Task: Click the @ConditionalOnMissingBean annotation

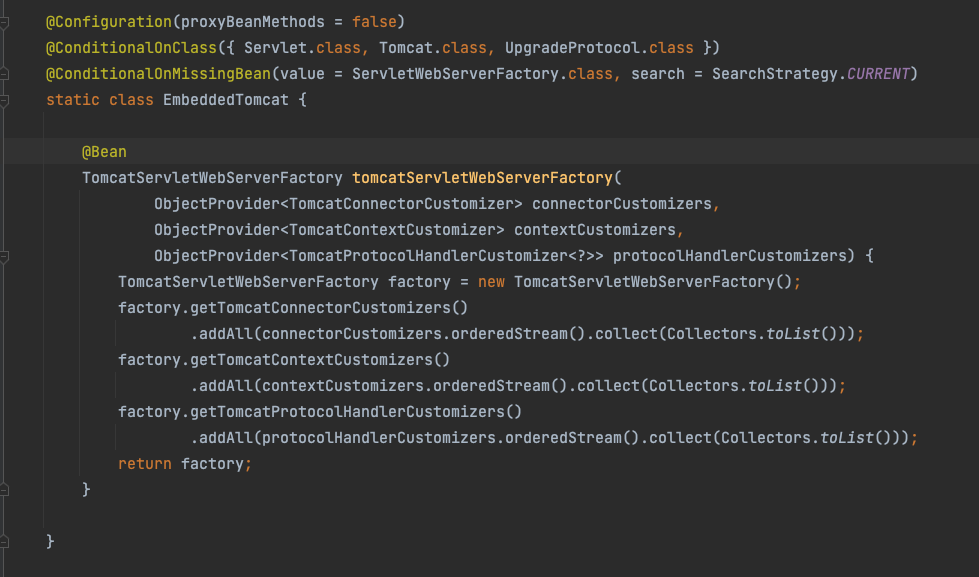Action: (x=158, y=74)
